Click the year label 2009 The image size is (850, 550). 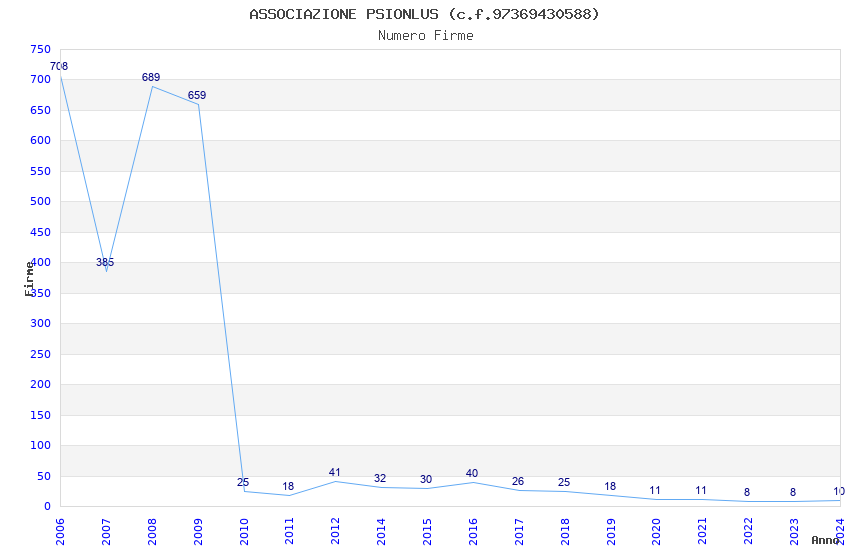coord(198,532)
